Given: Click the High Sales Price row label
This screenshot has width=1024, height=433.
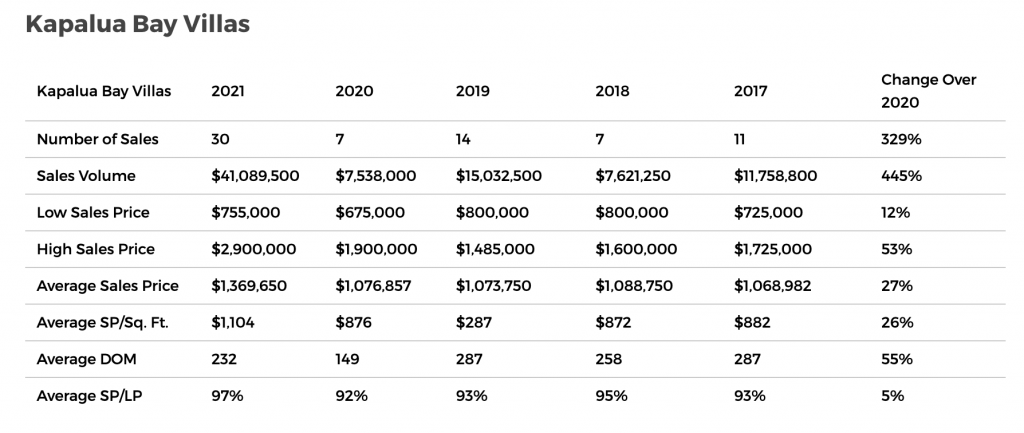Looking at the screenshot, I should pos(95,249).
